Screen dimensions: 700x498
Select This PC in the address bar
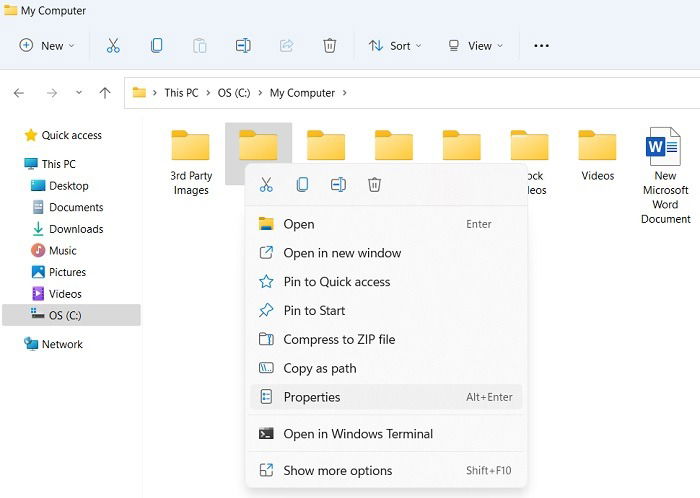[x=181, y=93]
